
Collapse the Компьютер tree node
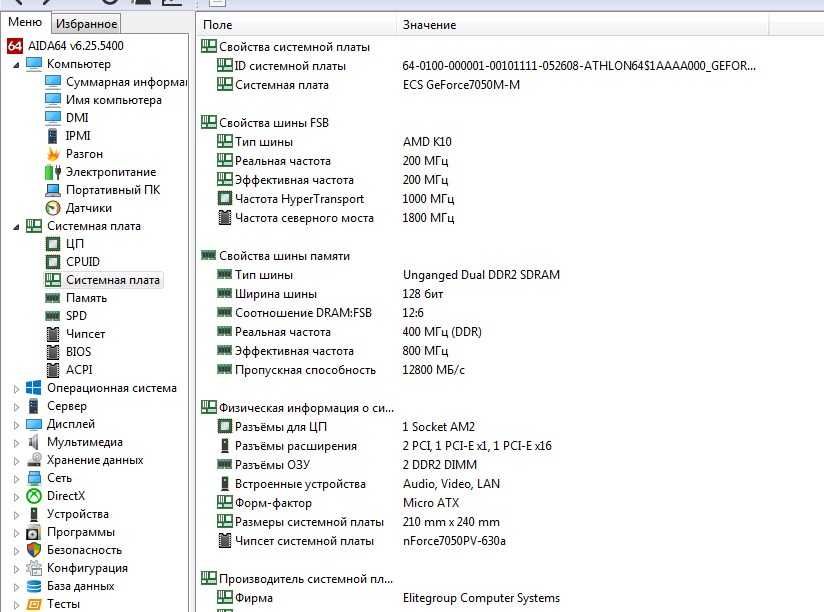tap(16, 65)
